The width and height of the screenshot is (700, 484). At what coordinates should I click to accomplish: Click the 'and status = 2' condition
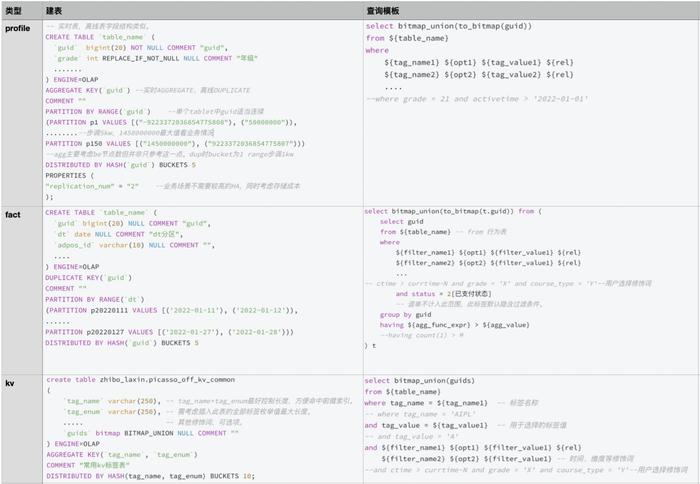(x=443, y=294)
